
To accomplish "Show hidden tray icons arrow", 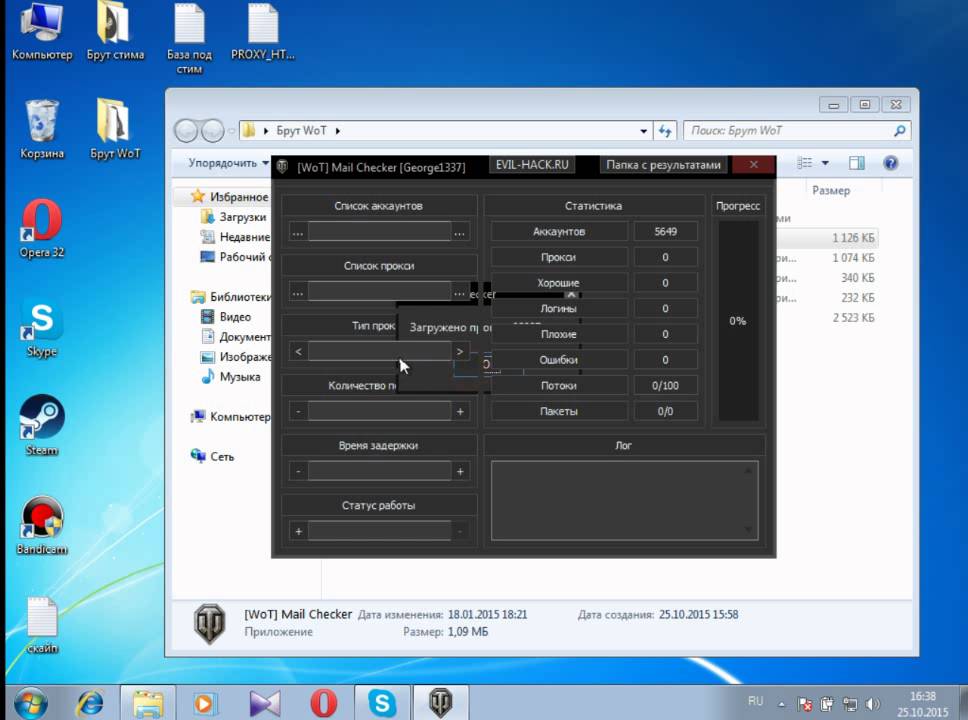I will pyautogui.click(x=782, y=704).
